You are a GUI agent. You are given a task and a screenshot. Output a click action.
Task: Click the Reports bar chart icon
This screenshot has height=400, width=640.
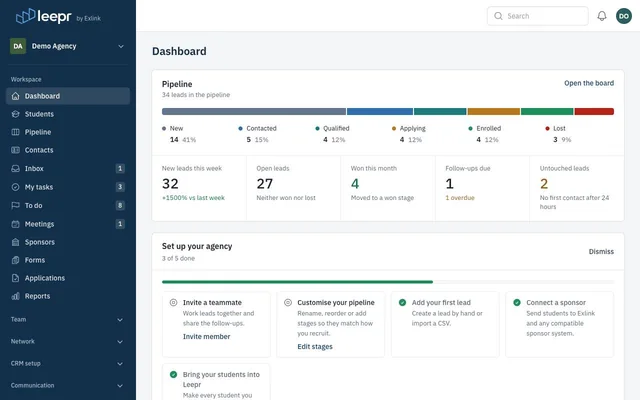click(16, 296)
